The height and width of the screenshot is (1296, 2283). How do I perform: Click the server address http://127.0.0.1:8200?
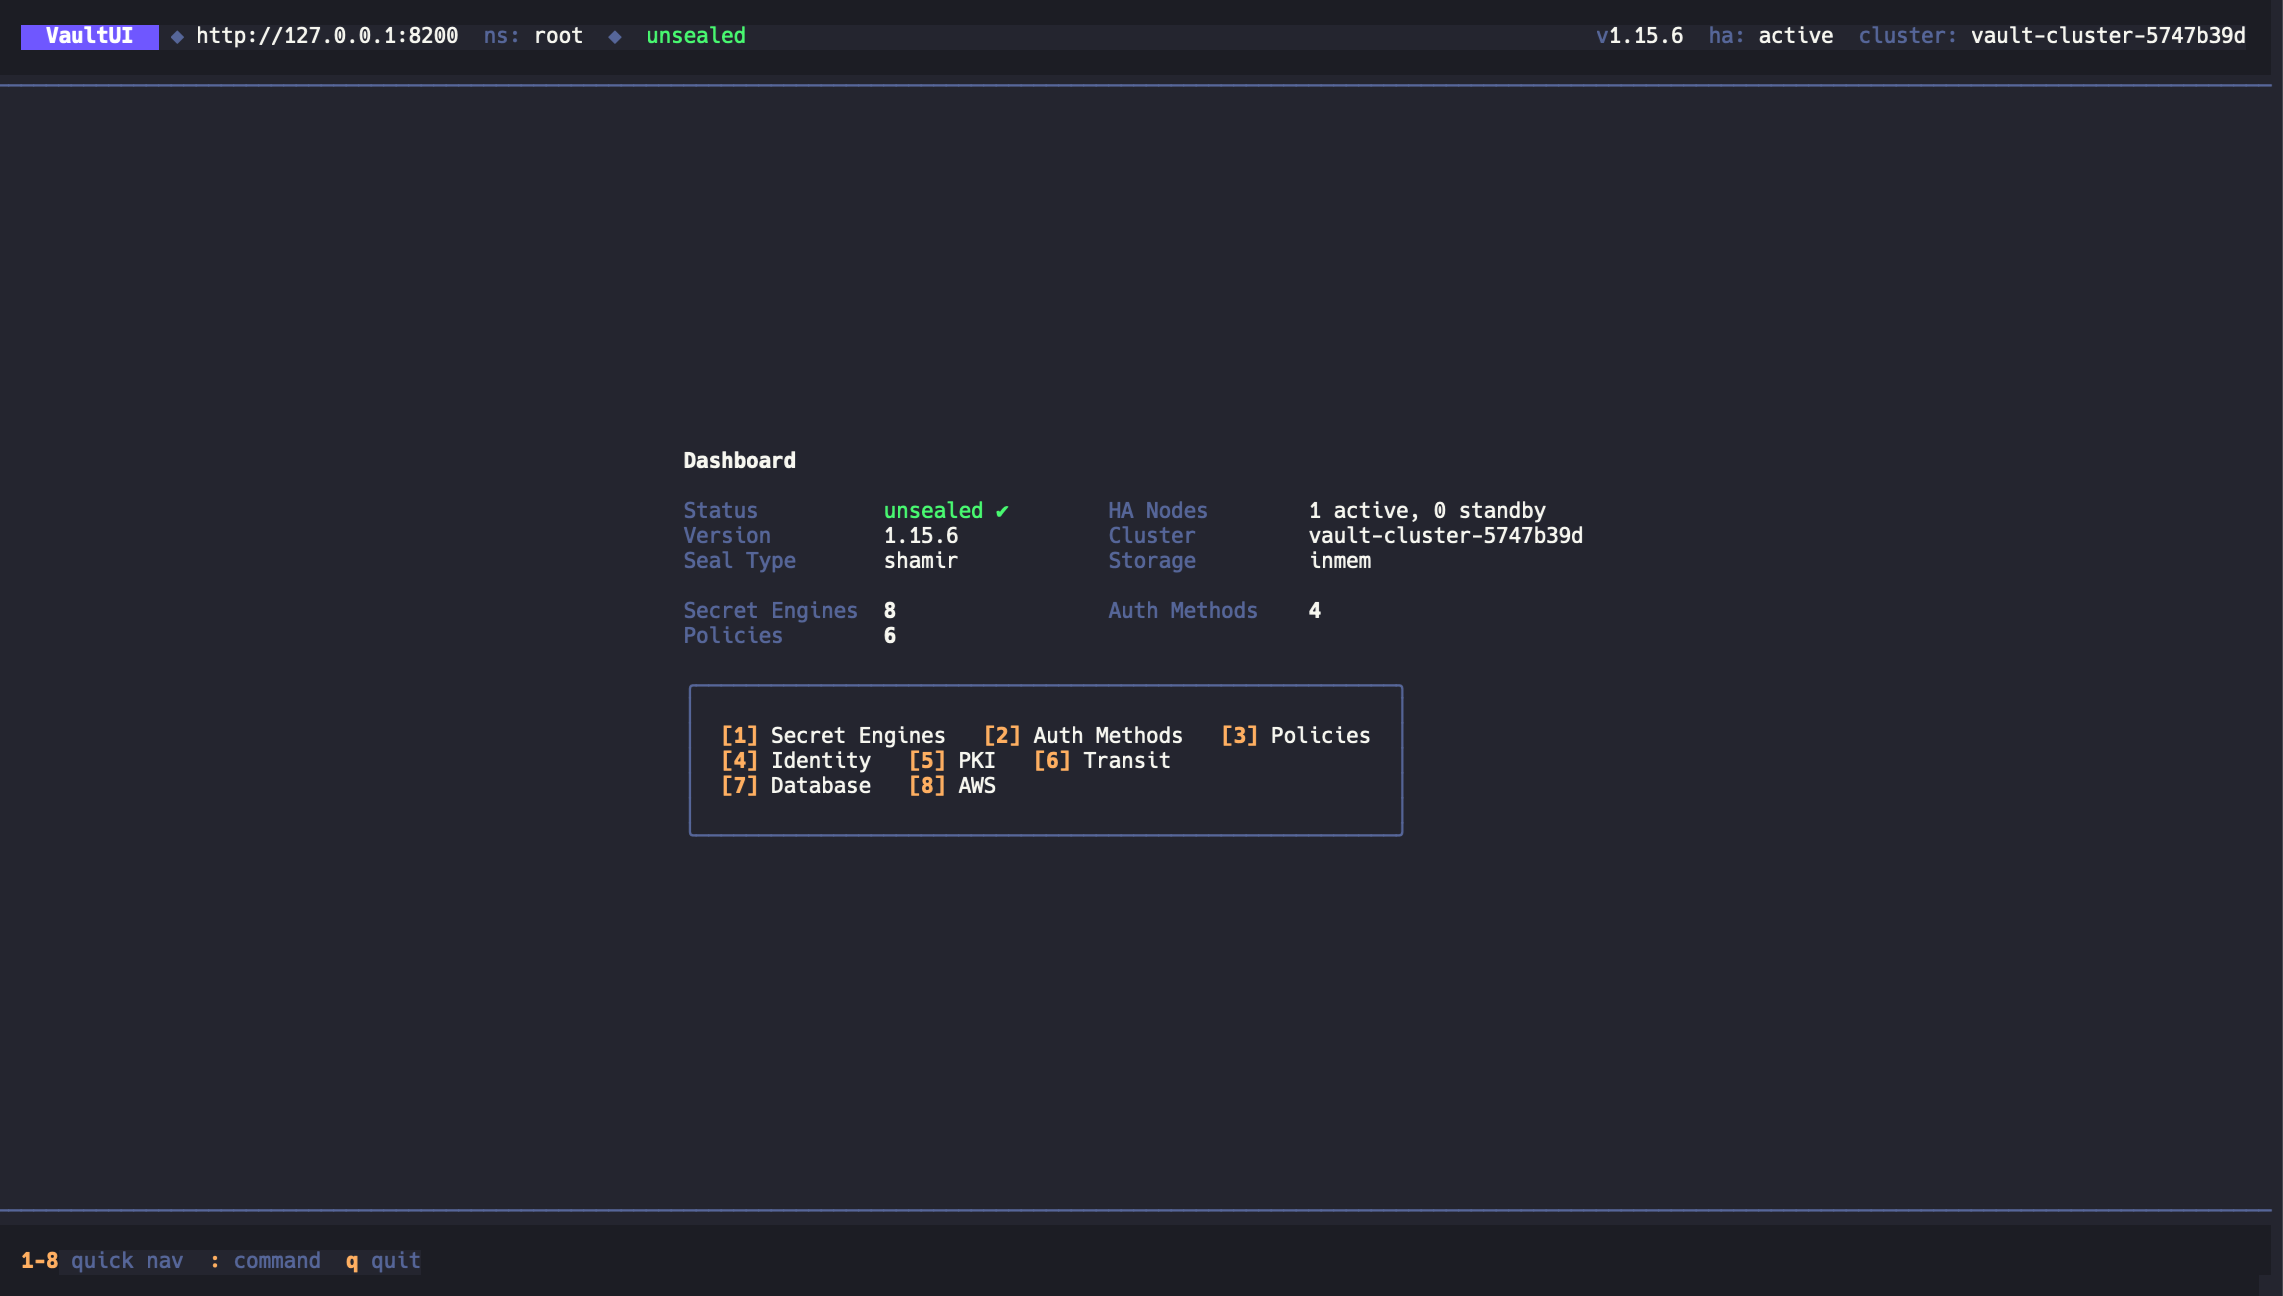[327, 36]
